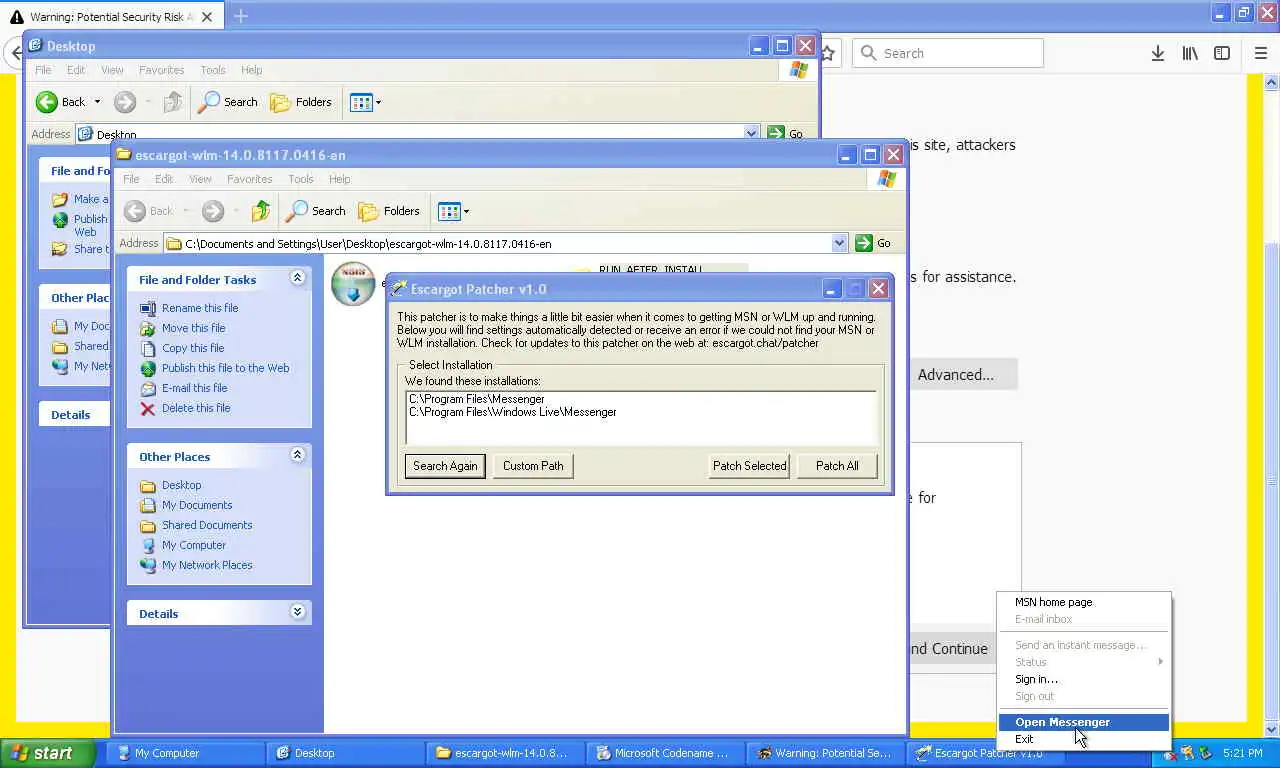
Task: Click Go button in escargot window
Action: point(873,243)
